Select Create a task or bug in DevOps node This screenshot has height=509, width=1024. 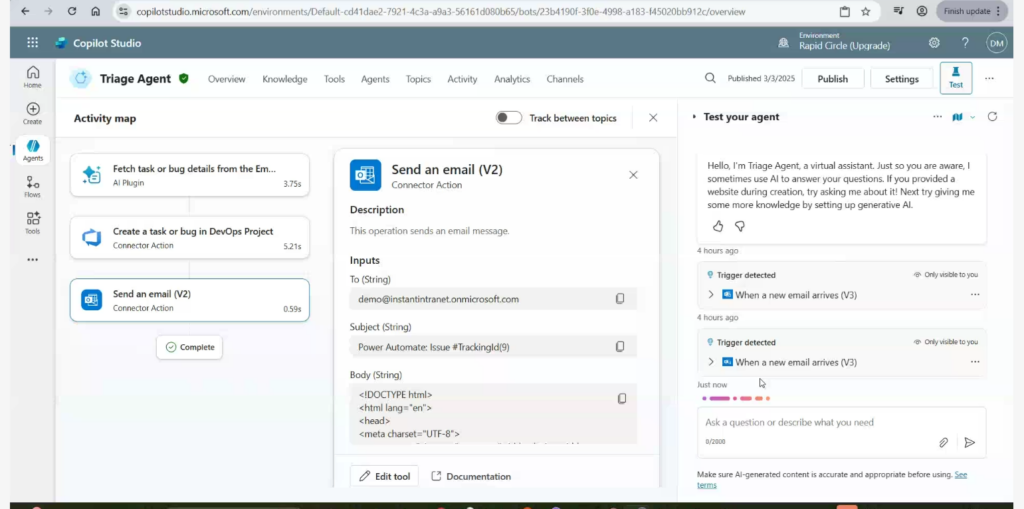pyautogui.click(x=189, y=238)
